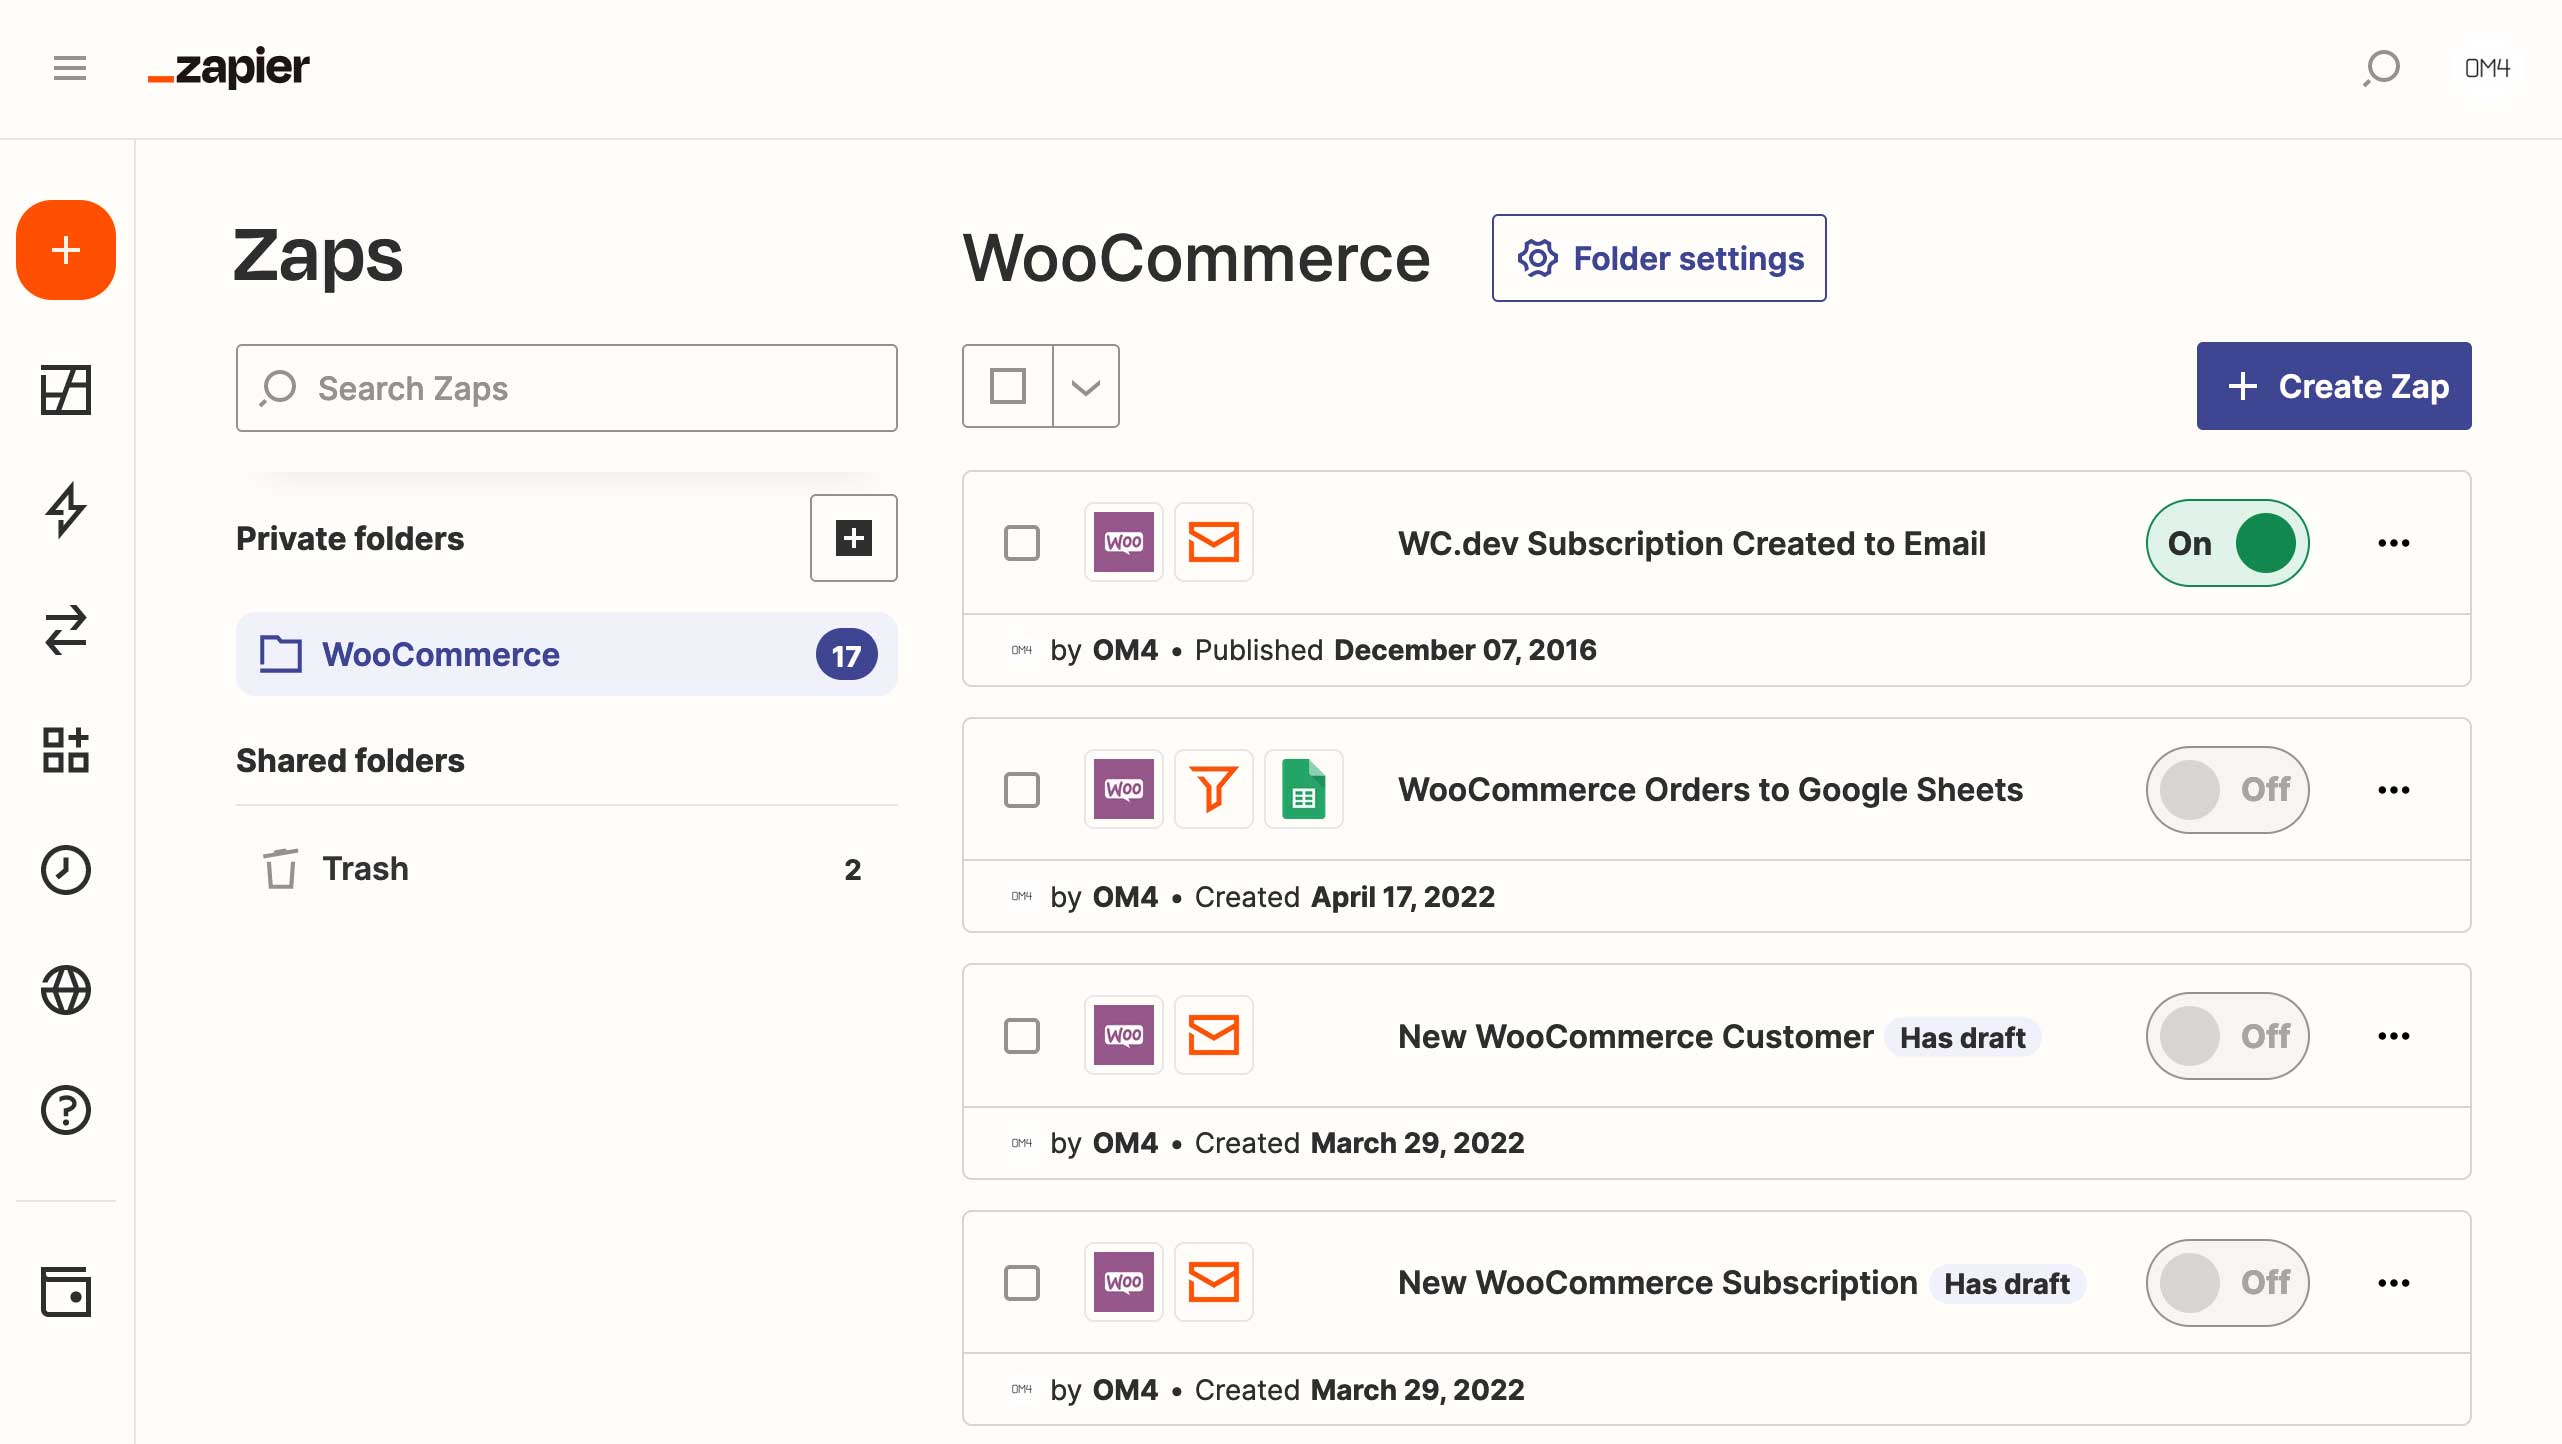The width and height of the screenshot is (2562, 1444).
Task: Open the Zaps lightning icon in sidebar
Action: click(65, 510)
